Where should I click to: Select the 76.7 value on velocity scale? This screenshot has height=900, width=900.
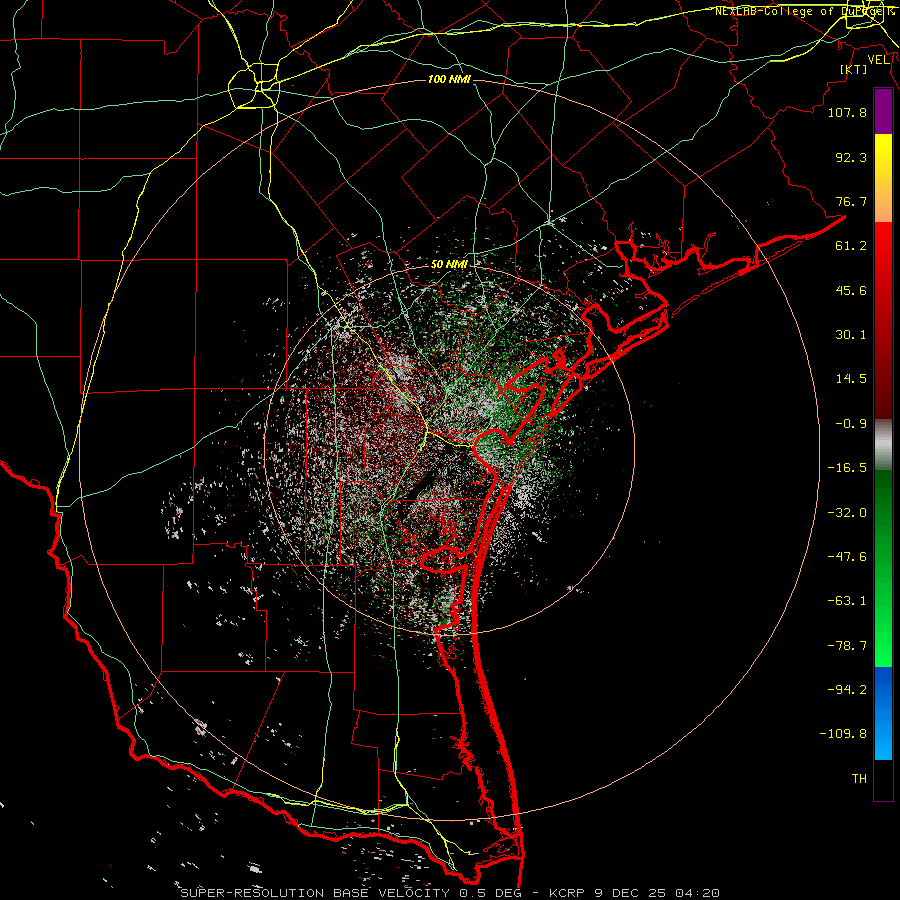851,201
